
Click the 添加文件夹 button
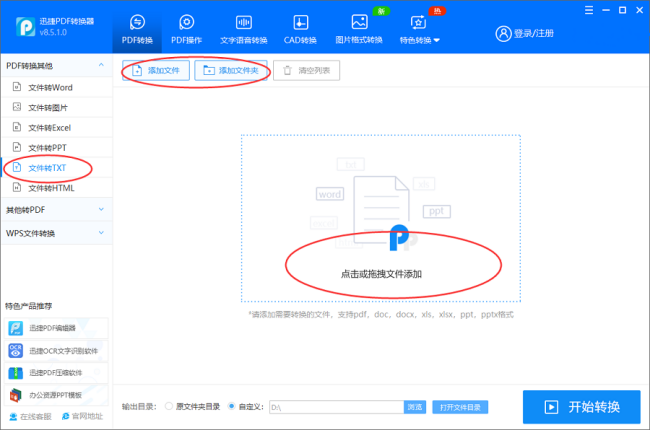coord(231,70)
